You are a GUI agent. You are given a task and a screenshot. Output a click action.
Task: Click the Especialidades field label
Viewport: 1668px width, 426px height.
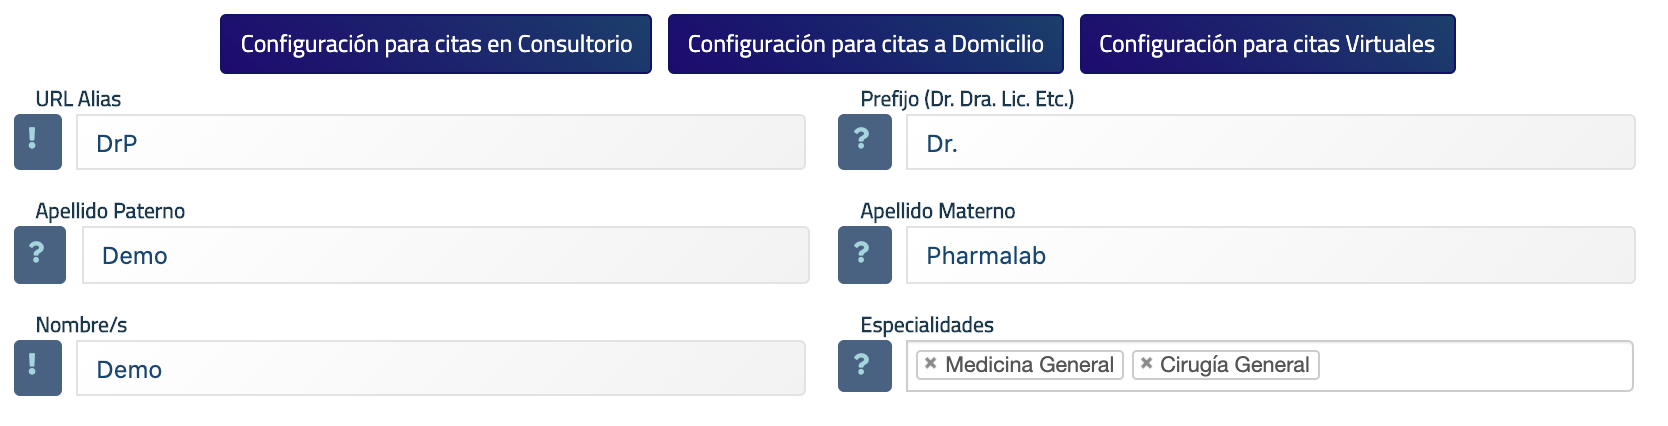click(927, 325)
